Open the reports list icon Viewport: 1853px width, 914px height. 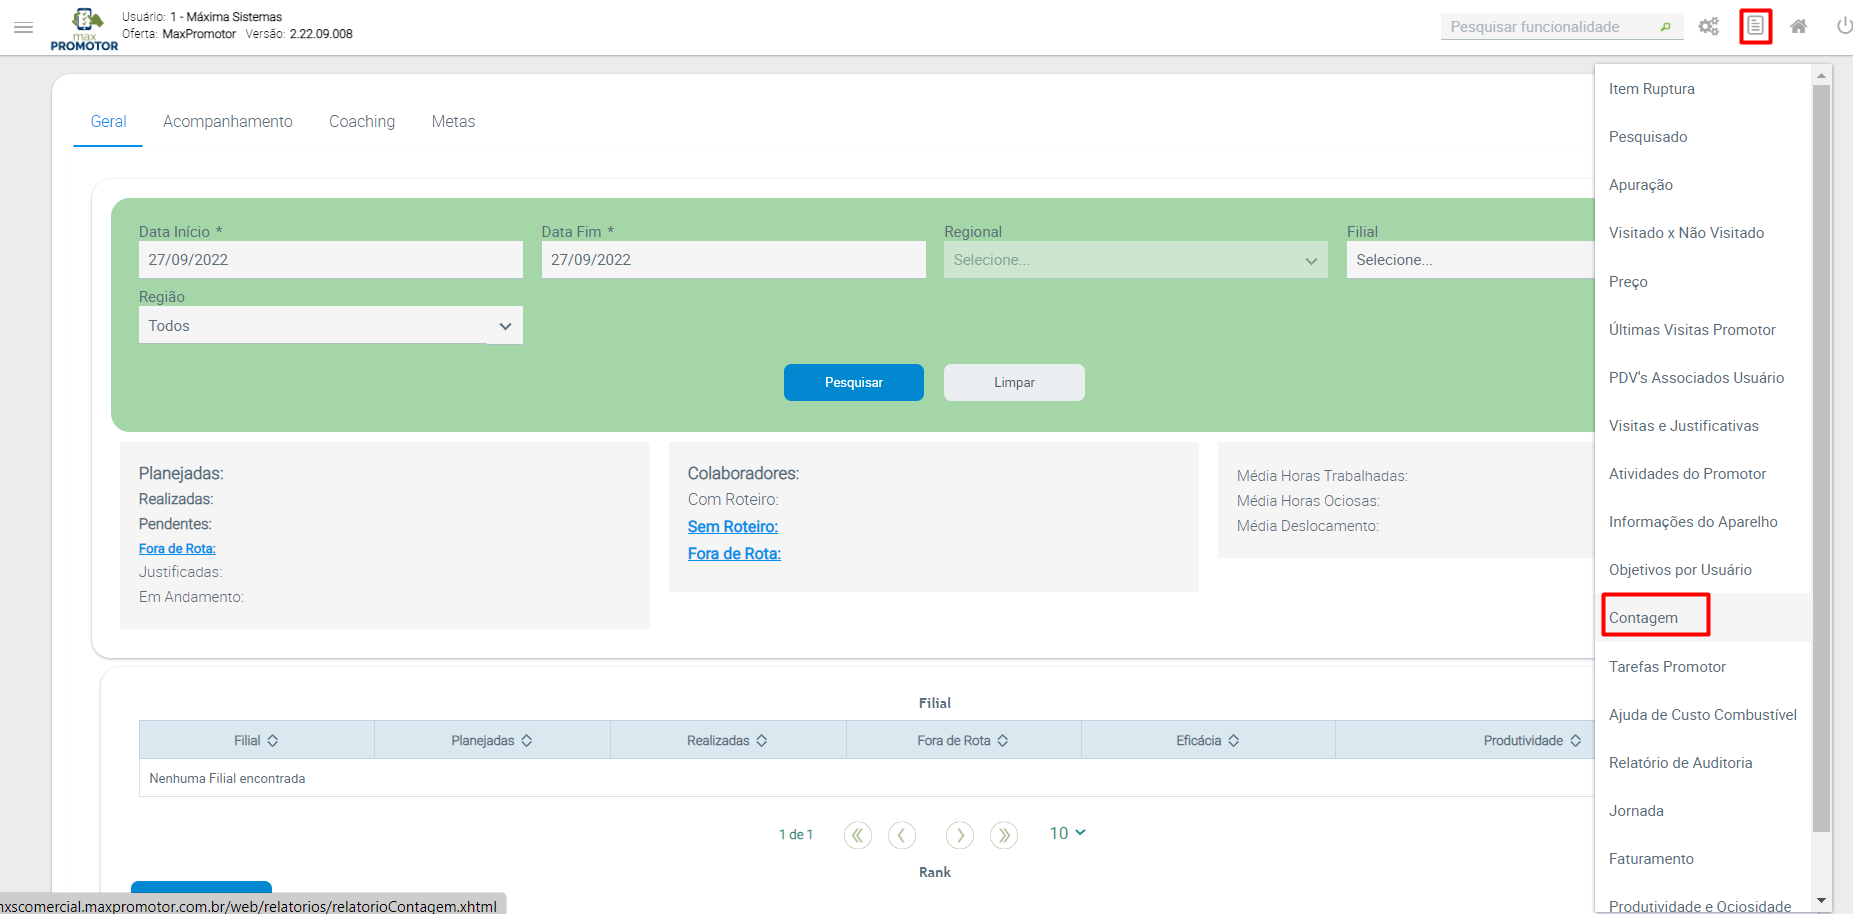click(x=1755, y=26)
